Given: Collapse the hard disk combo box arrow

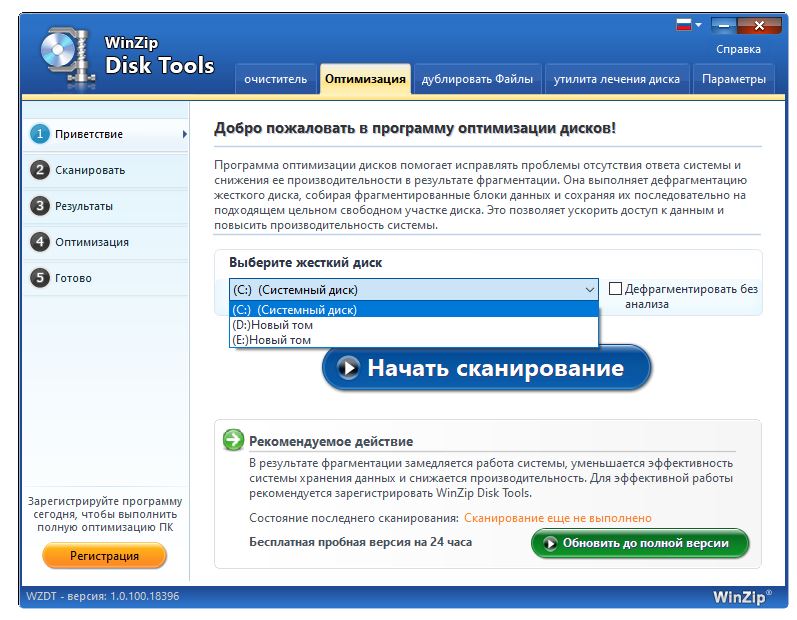Looking at the screenshot, I should (590, 290).
